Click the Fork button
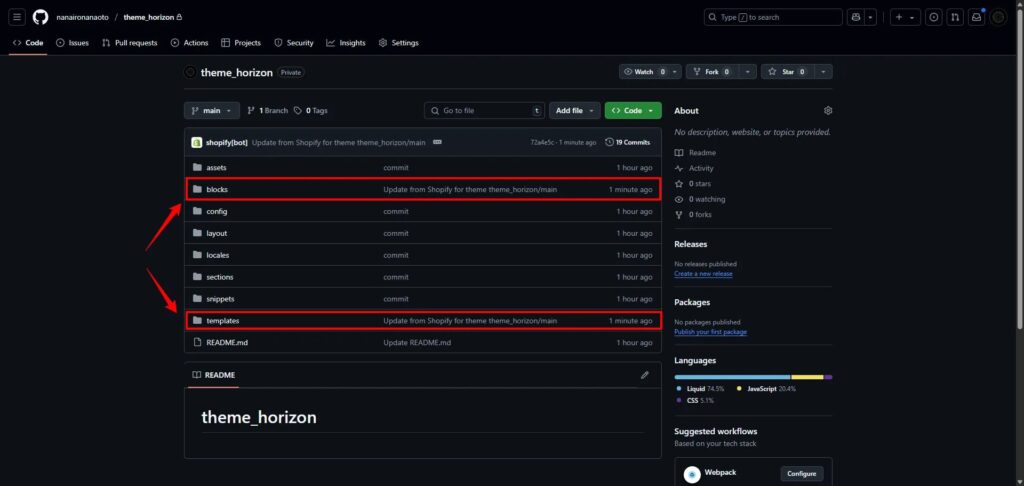This screenshot has width=1024, height=486. point(711,72)
